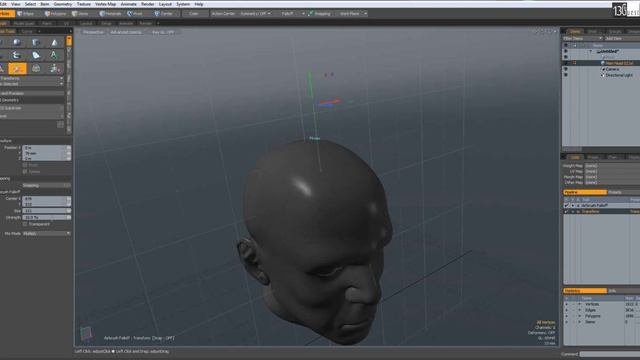Image resolution: width=640 pixels, height=360 pixels.
Task: Open the View menu
Action: point(16,4)
